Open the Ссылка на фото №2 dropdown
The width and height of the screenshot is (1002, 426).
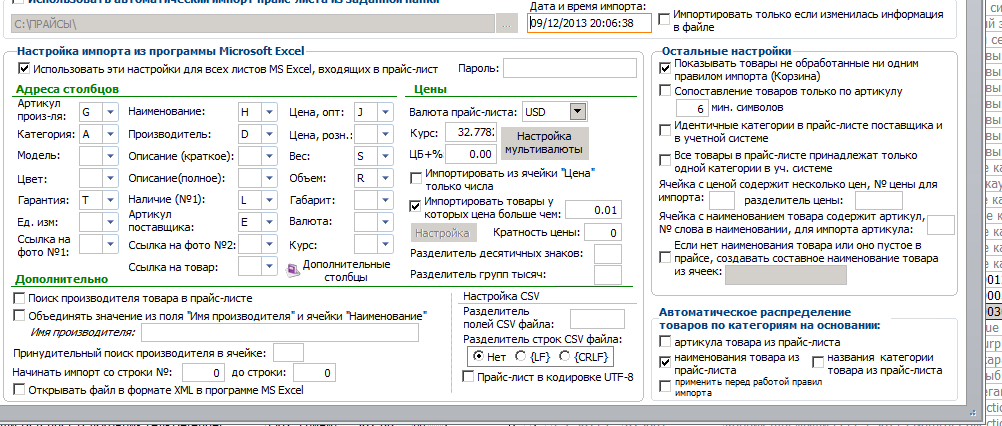pos(270,244)
